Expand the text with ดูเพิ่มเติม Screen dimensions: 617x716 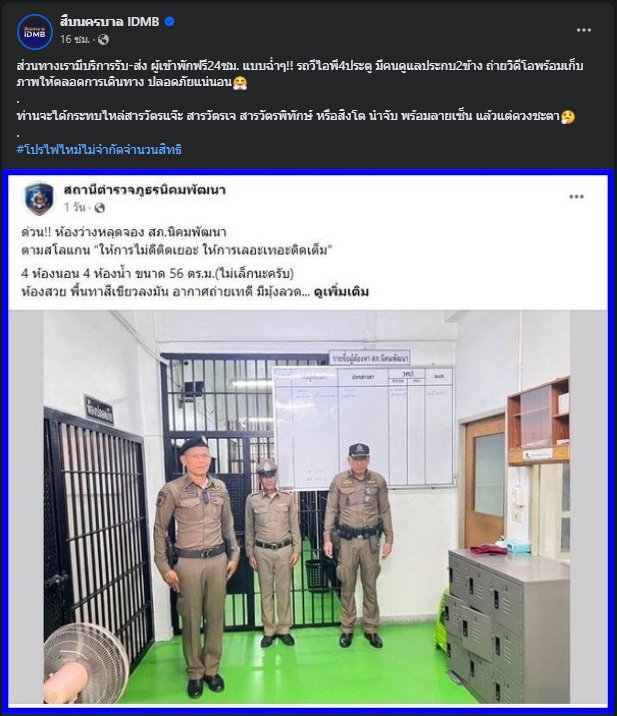(x=342, y=292)
